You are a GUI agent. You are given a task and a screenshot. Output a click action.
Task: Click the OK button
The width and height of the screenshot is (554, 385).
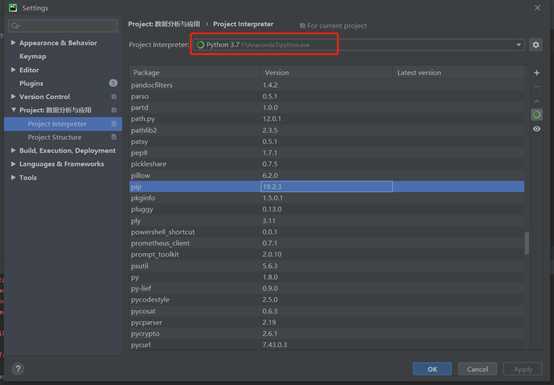pyautogui.click(x=432, y=369)
